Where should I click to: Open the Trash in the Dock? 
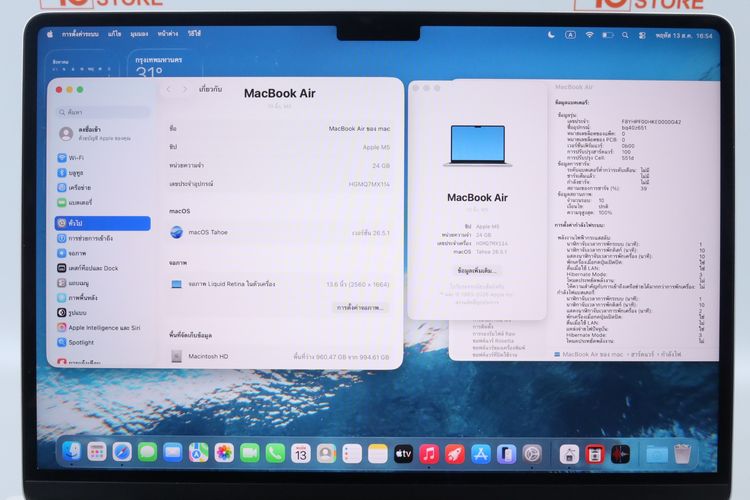tap(683, 454)
